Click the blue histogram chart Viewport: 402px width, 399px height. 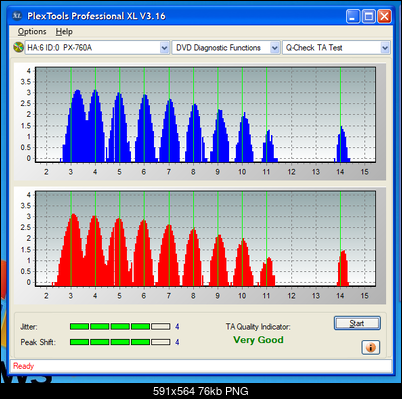click(205, 115)
